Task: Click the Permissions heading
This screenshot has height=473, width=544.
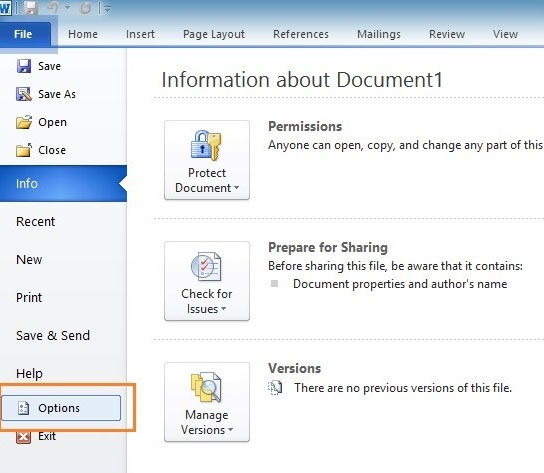Action: pos(305,126)
